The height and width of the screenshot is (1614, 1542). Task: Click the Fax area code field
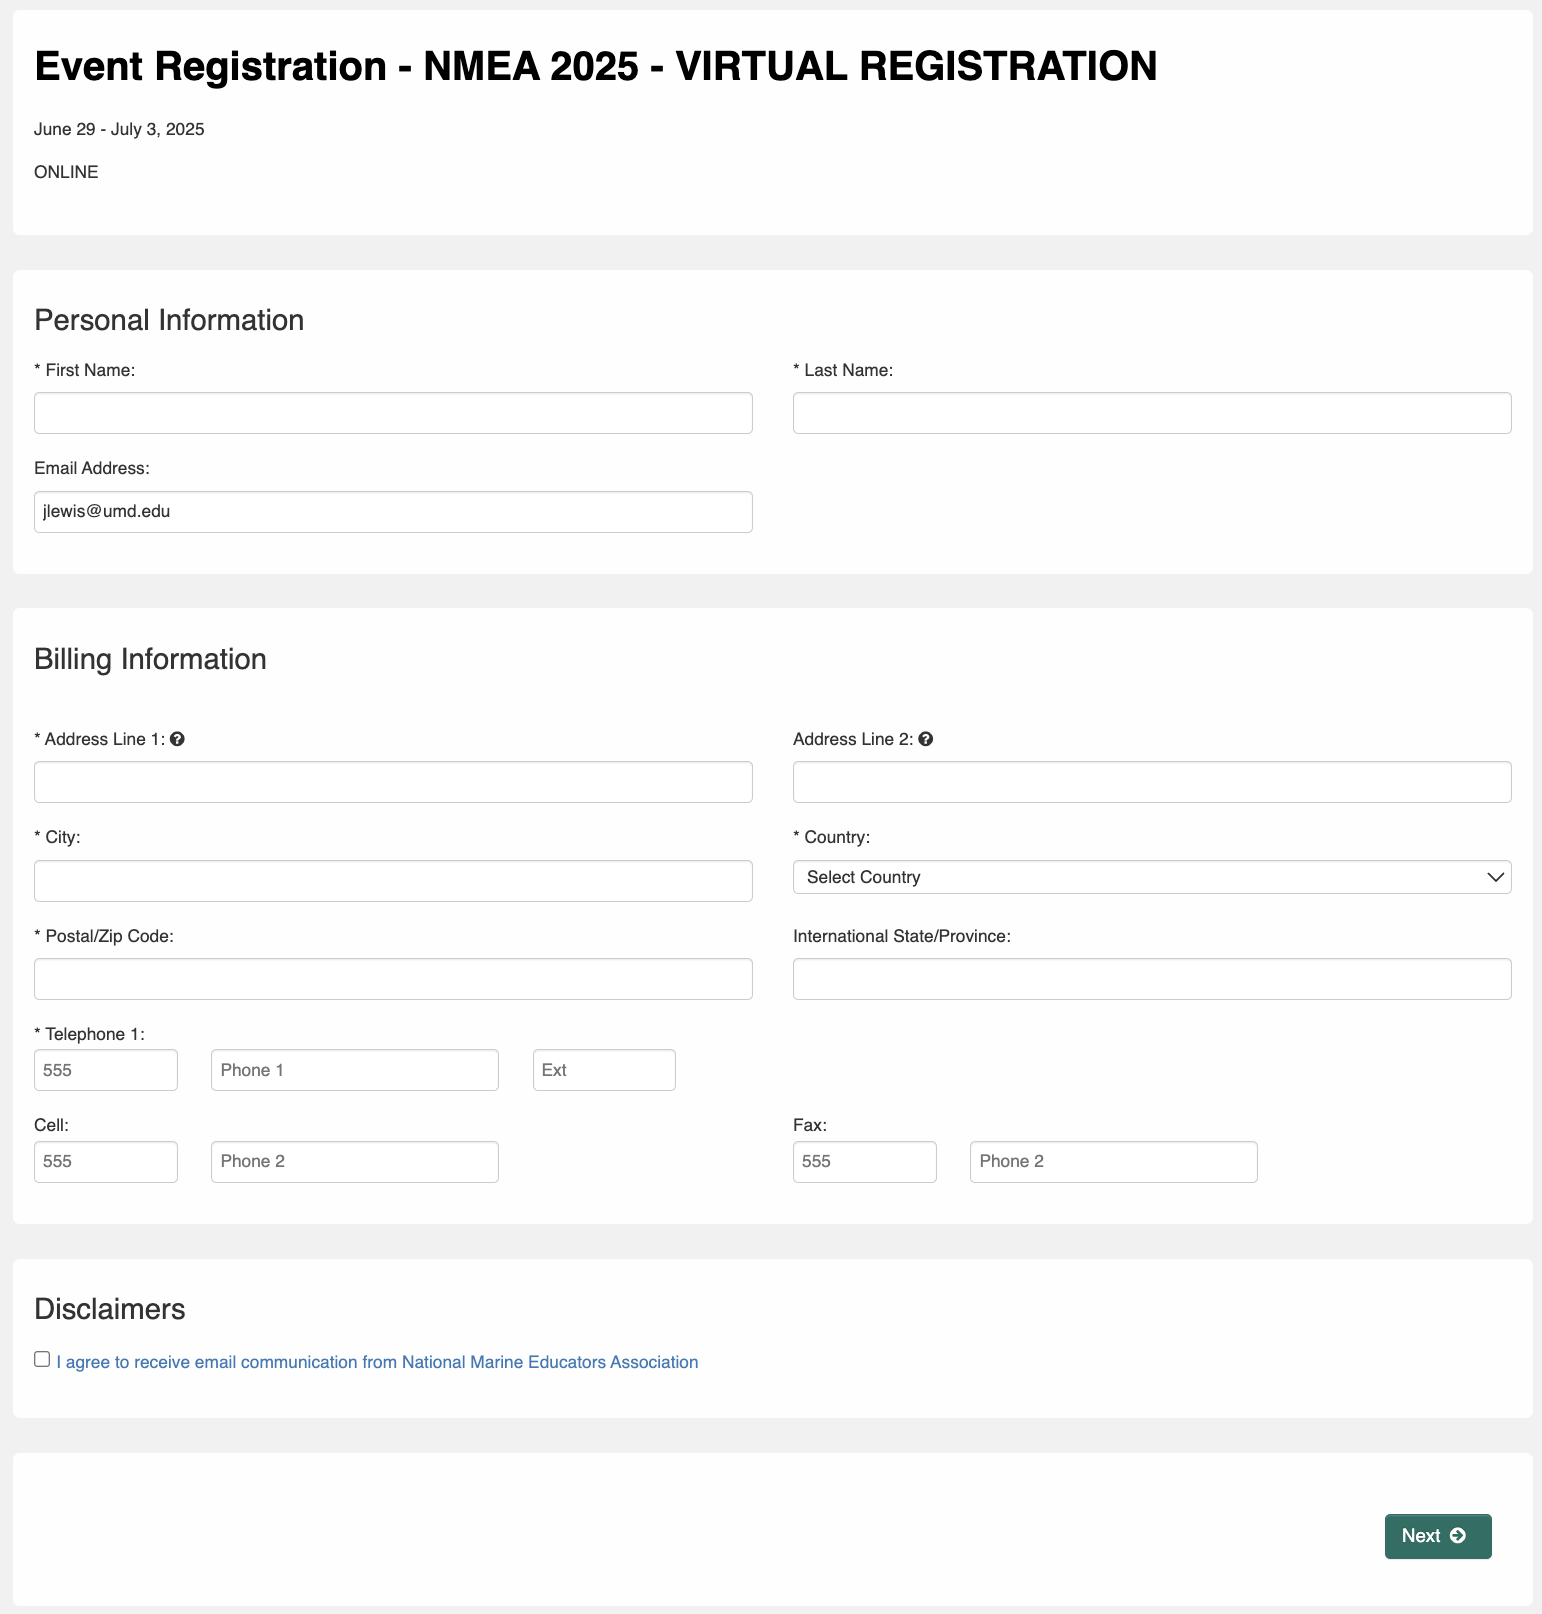coord(864,1162)
